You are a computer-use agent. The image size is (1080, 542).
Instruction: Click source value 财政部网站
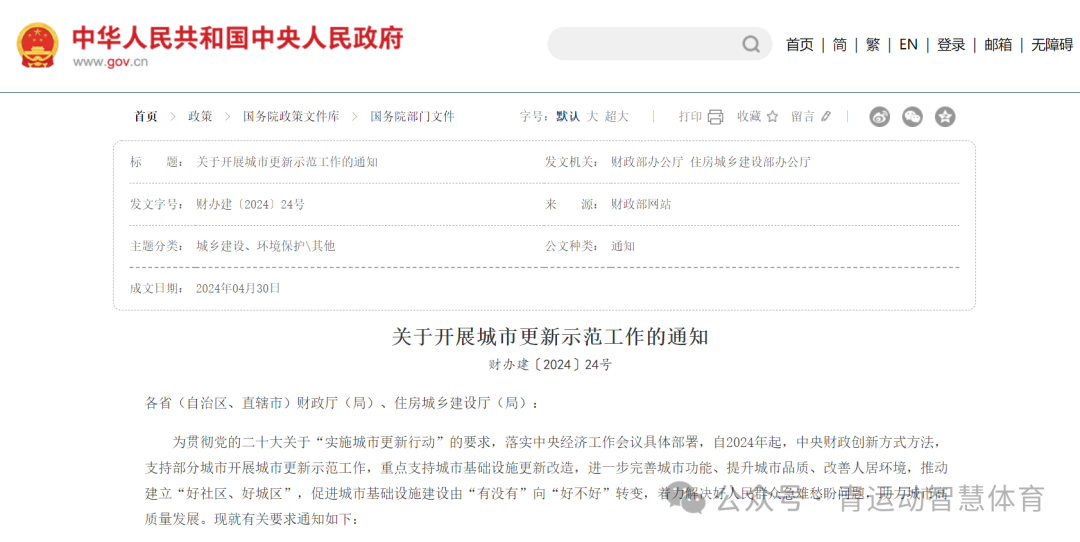[641, 205]
